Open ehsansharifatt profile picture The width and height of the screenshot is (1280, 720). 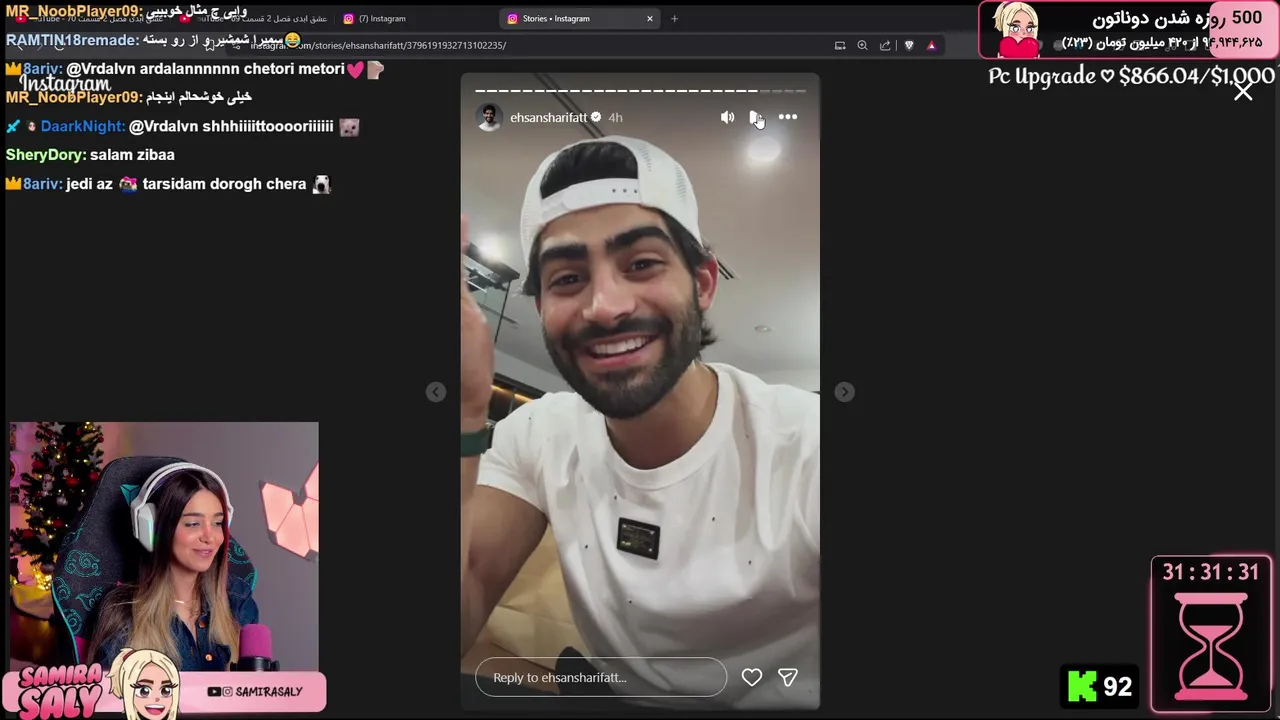click(488, 117)
